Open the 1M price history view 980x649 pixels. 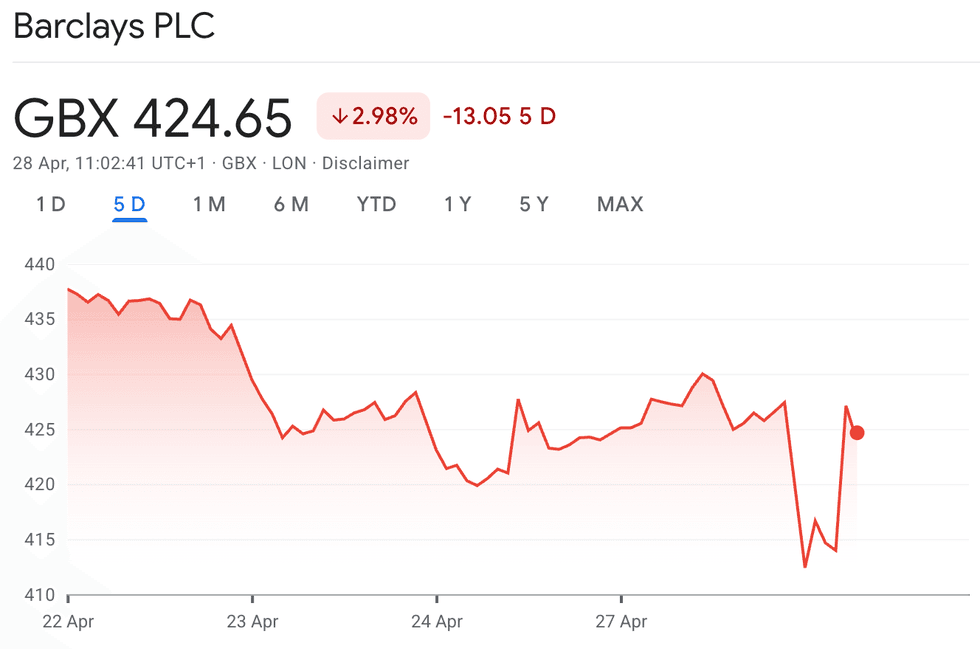pos(209,204)
